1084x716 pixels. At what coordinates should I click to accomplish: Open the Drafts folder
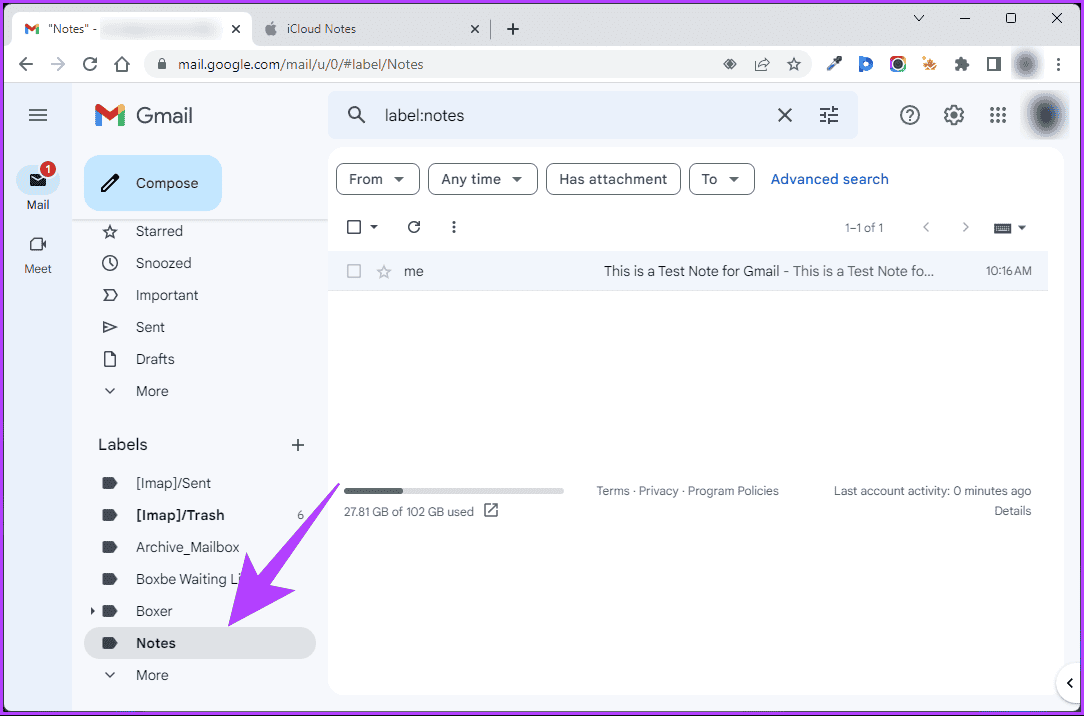tap(155, 359)
